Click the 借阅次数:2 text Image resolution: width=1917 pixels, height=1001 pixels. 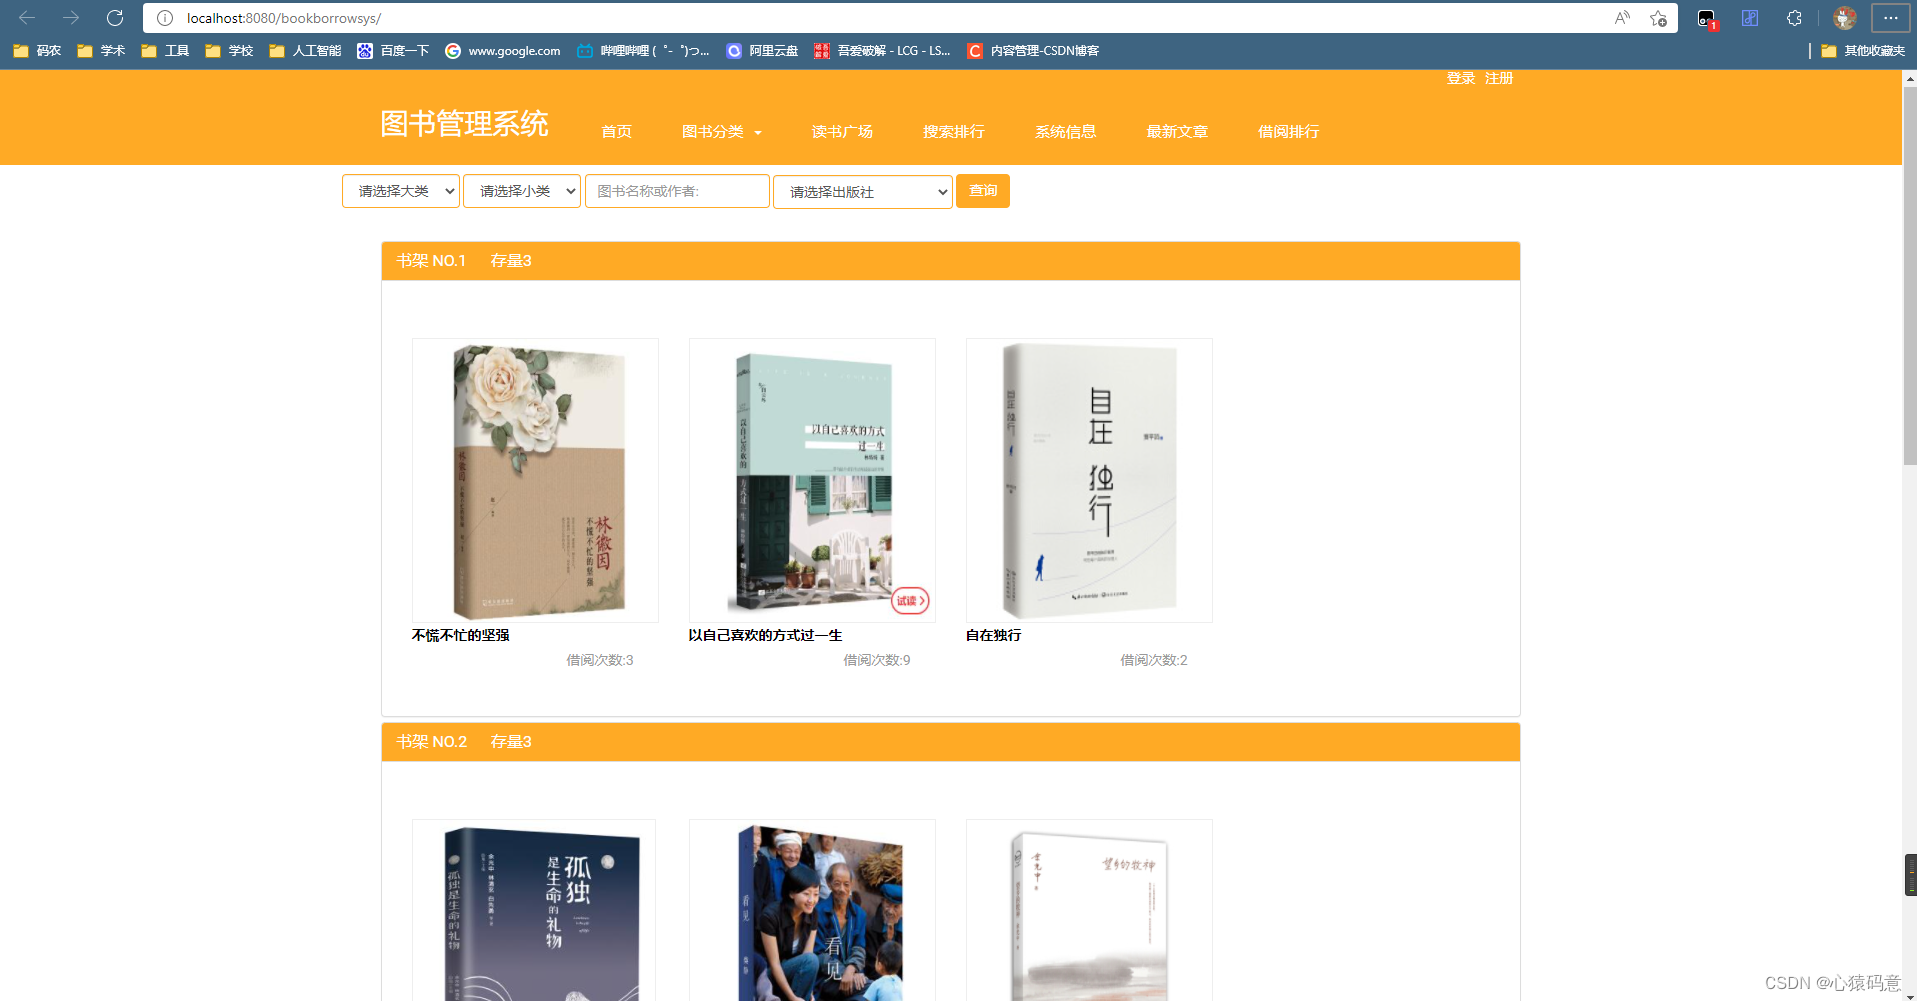pos(1153,660)
